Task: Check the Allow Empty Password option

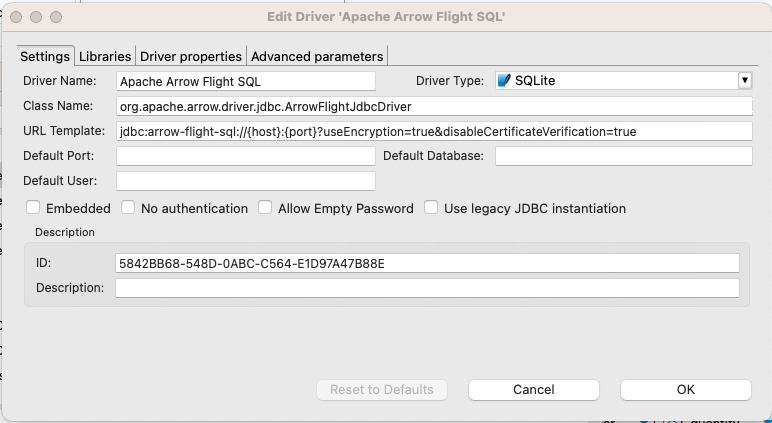Action: 265,208
